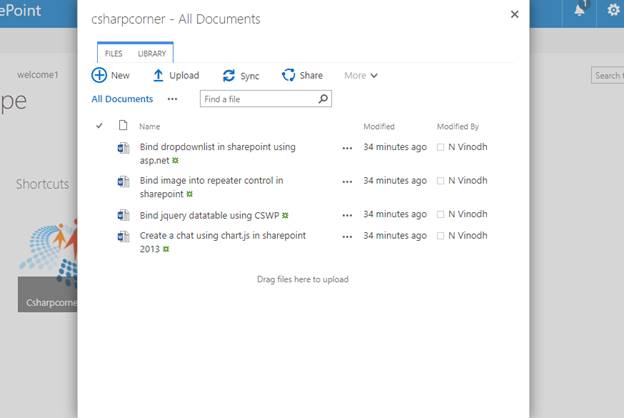624x418 pixels.
Task: Click Word icon of Create a chat document
Action: pos(123,236)
